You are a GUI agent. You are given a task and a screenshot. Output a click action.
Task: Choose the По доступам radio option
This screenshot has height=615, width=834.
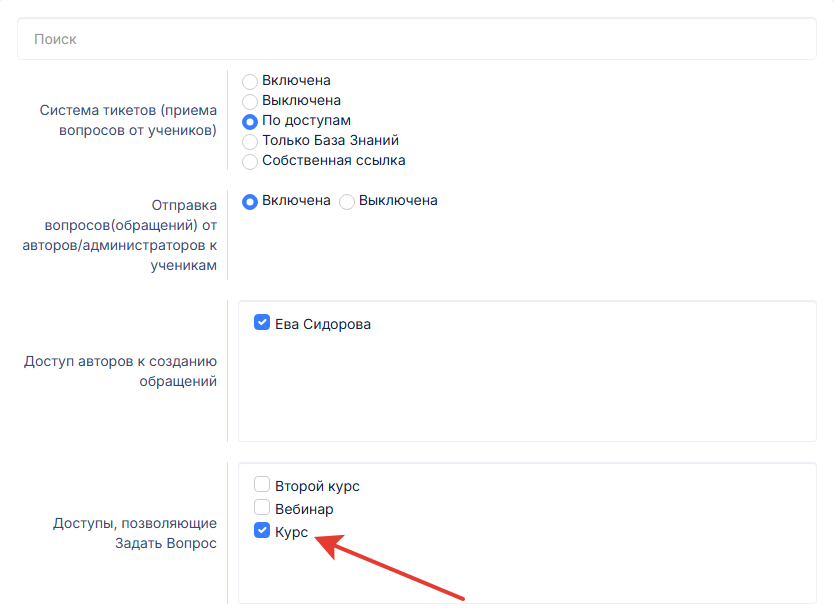(x=249, y=121)
